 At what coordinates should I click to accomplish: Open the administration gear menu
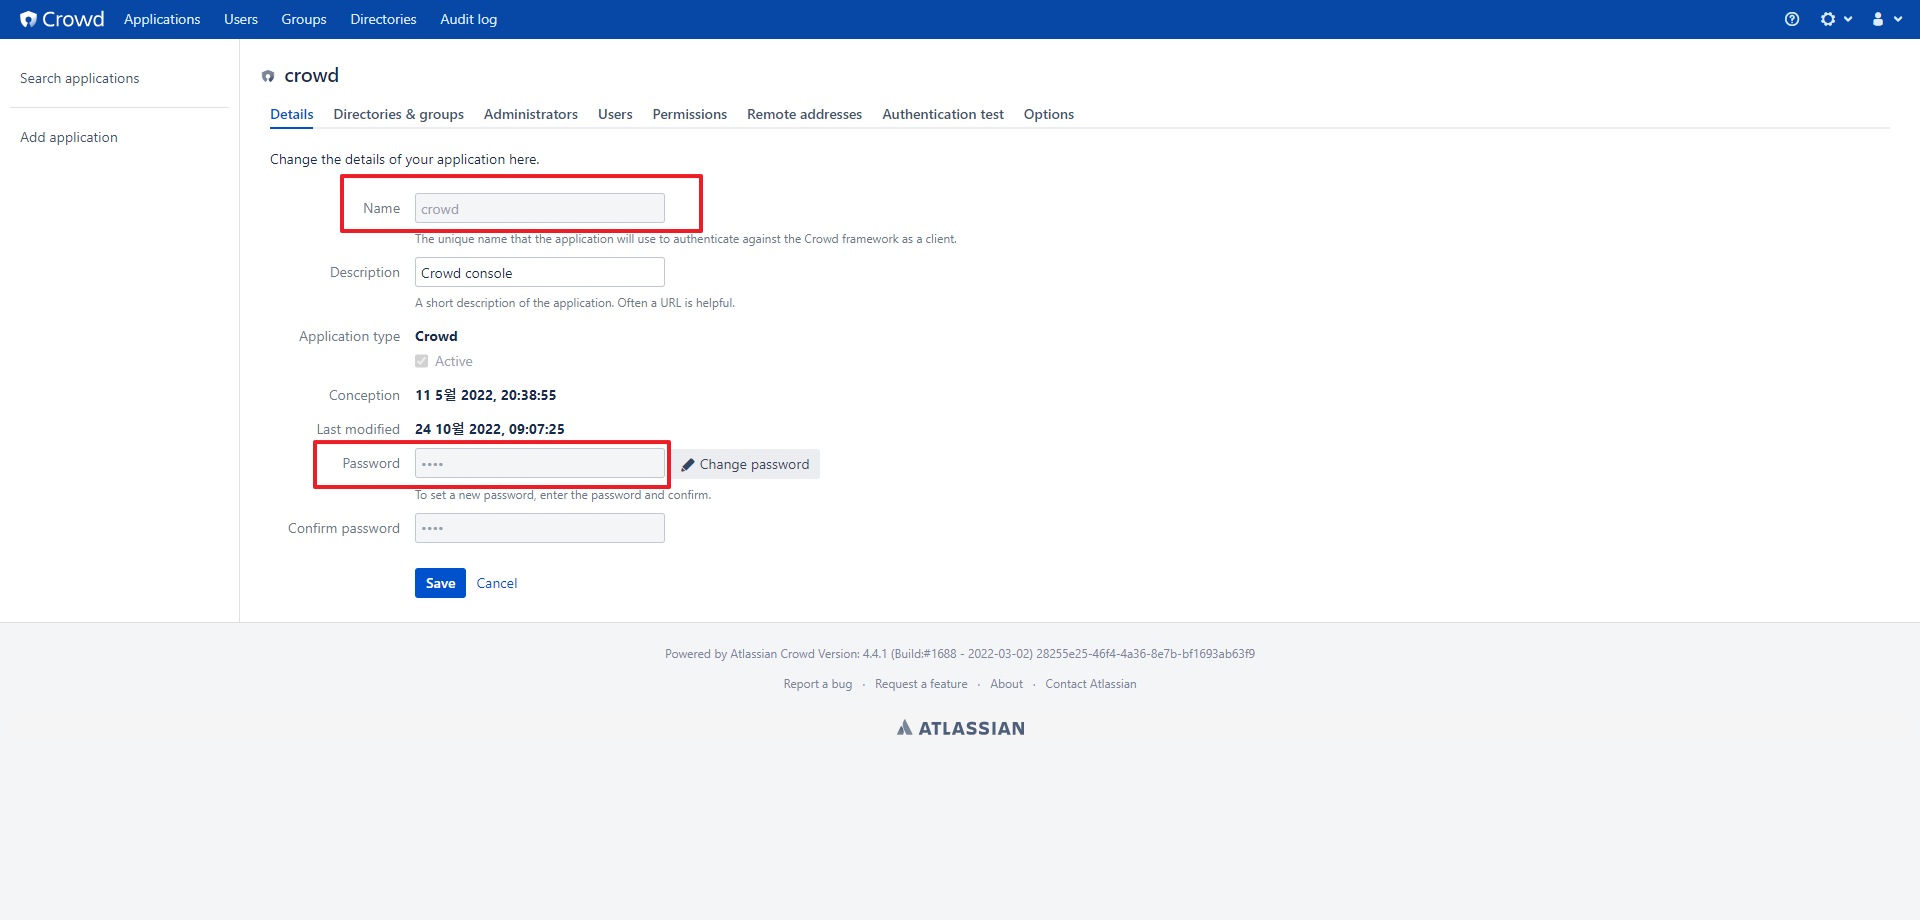(x=1835, y=19)
